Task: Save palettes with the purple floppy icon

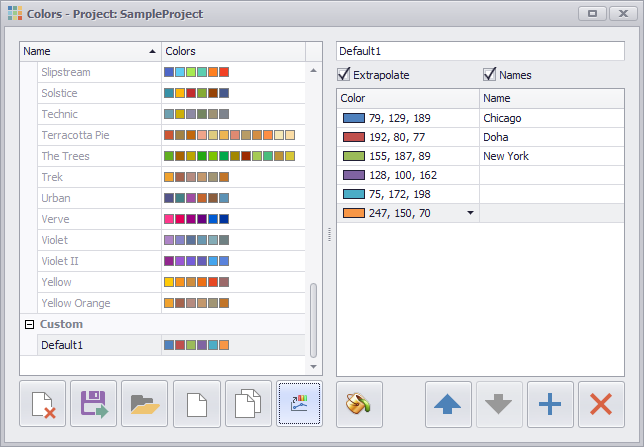Action: 94,404
